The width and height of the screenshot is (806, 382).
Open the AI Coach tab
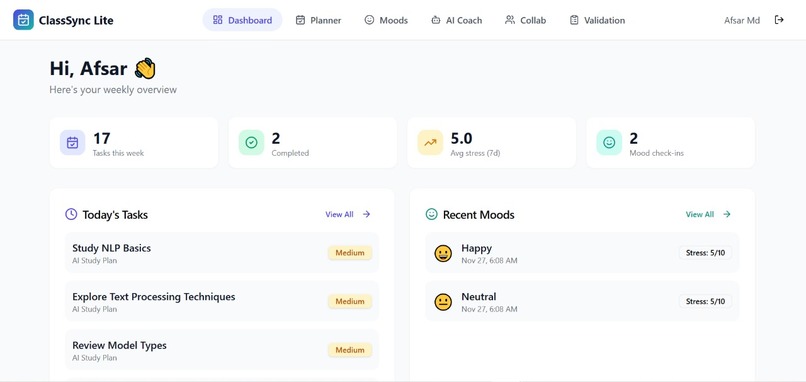(456, 20)
